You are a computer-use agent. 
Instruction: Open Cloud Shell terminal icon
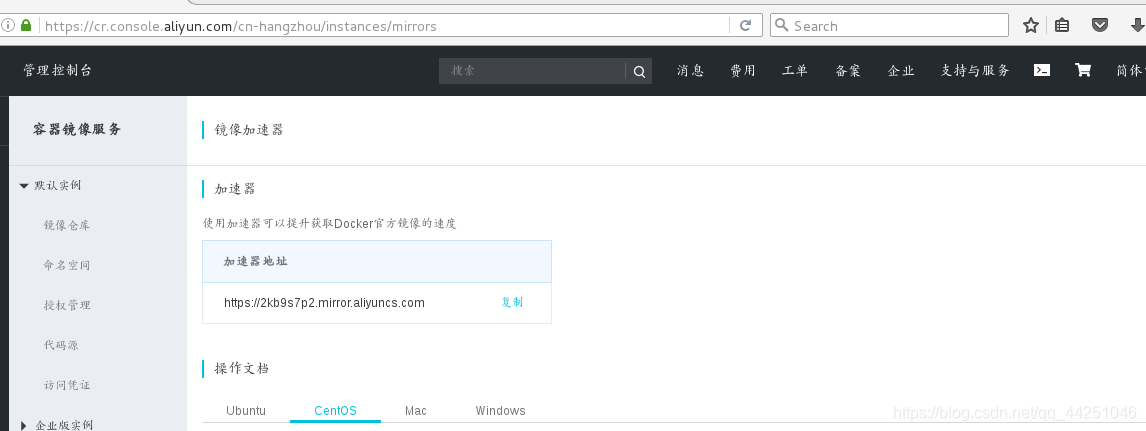[1041, 70]
